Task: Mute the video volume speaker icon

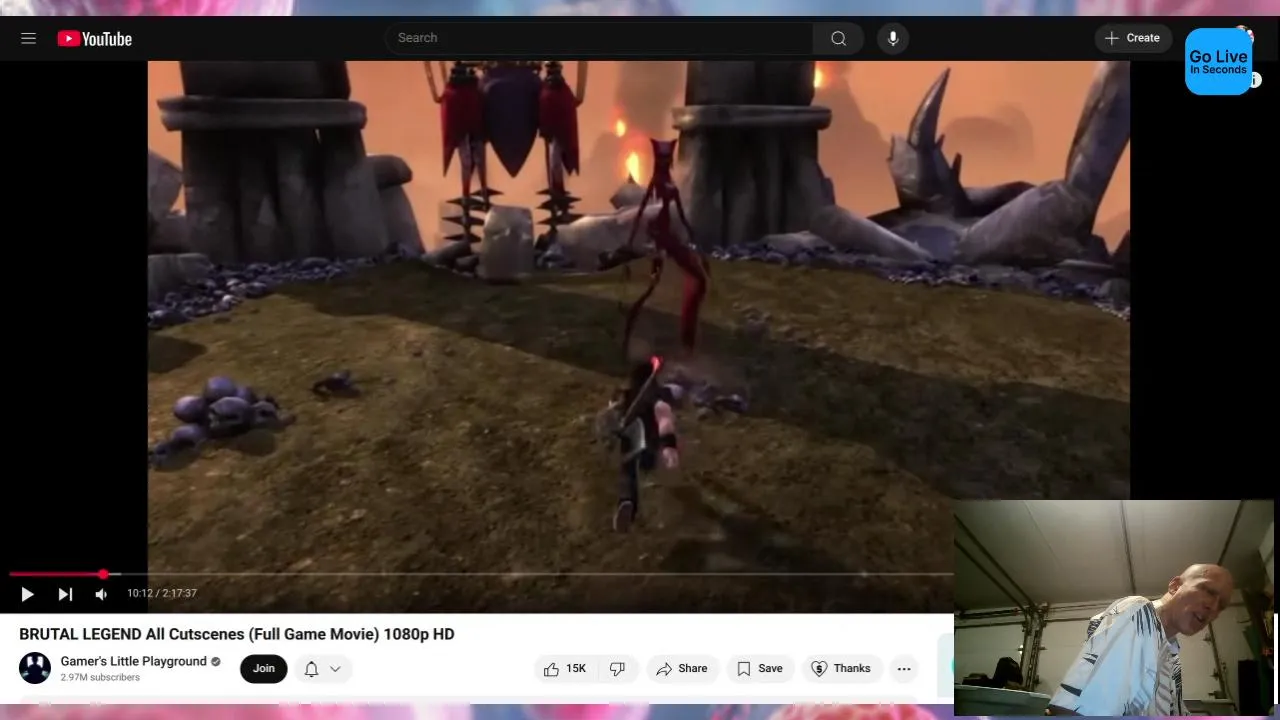Action: click(101, 594)
